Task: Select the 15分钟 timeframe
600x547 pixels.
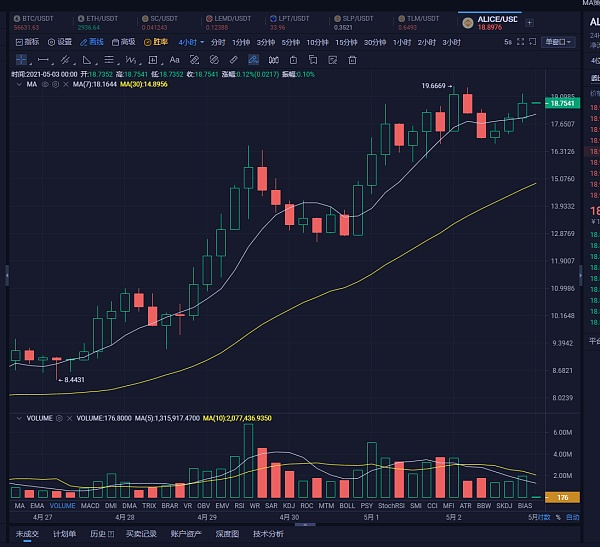Action: pyautogui.click(x=346, y=42)
